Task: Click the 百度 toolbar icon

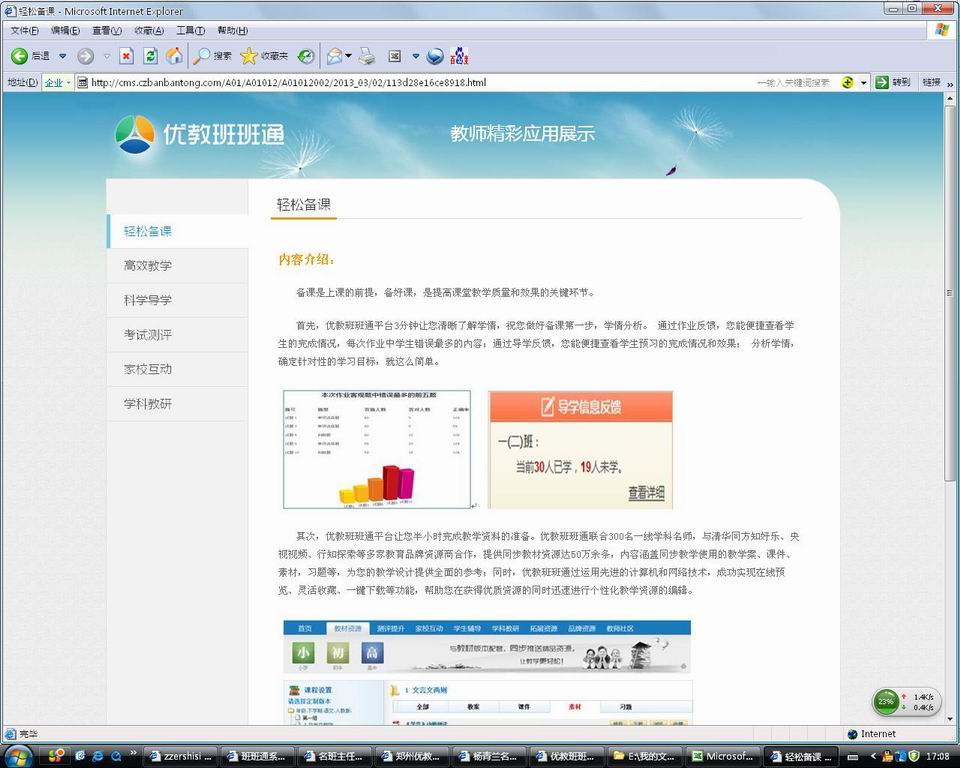Action: pyautogui.click(x=459, y=56)
